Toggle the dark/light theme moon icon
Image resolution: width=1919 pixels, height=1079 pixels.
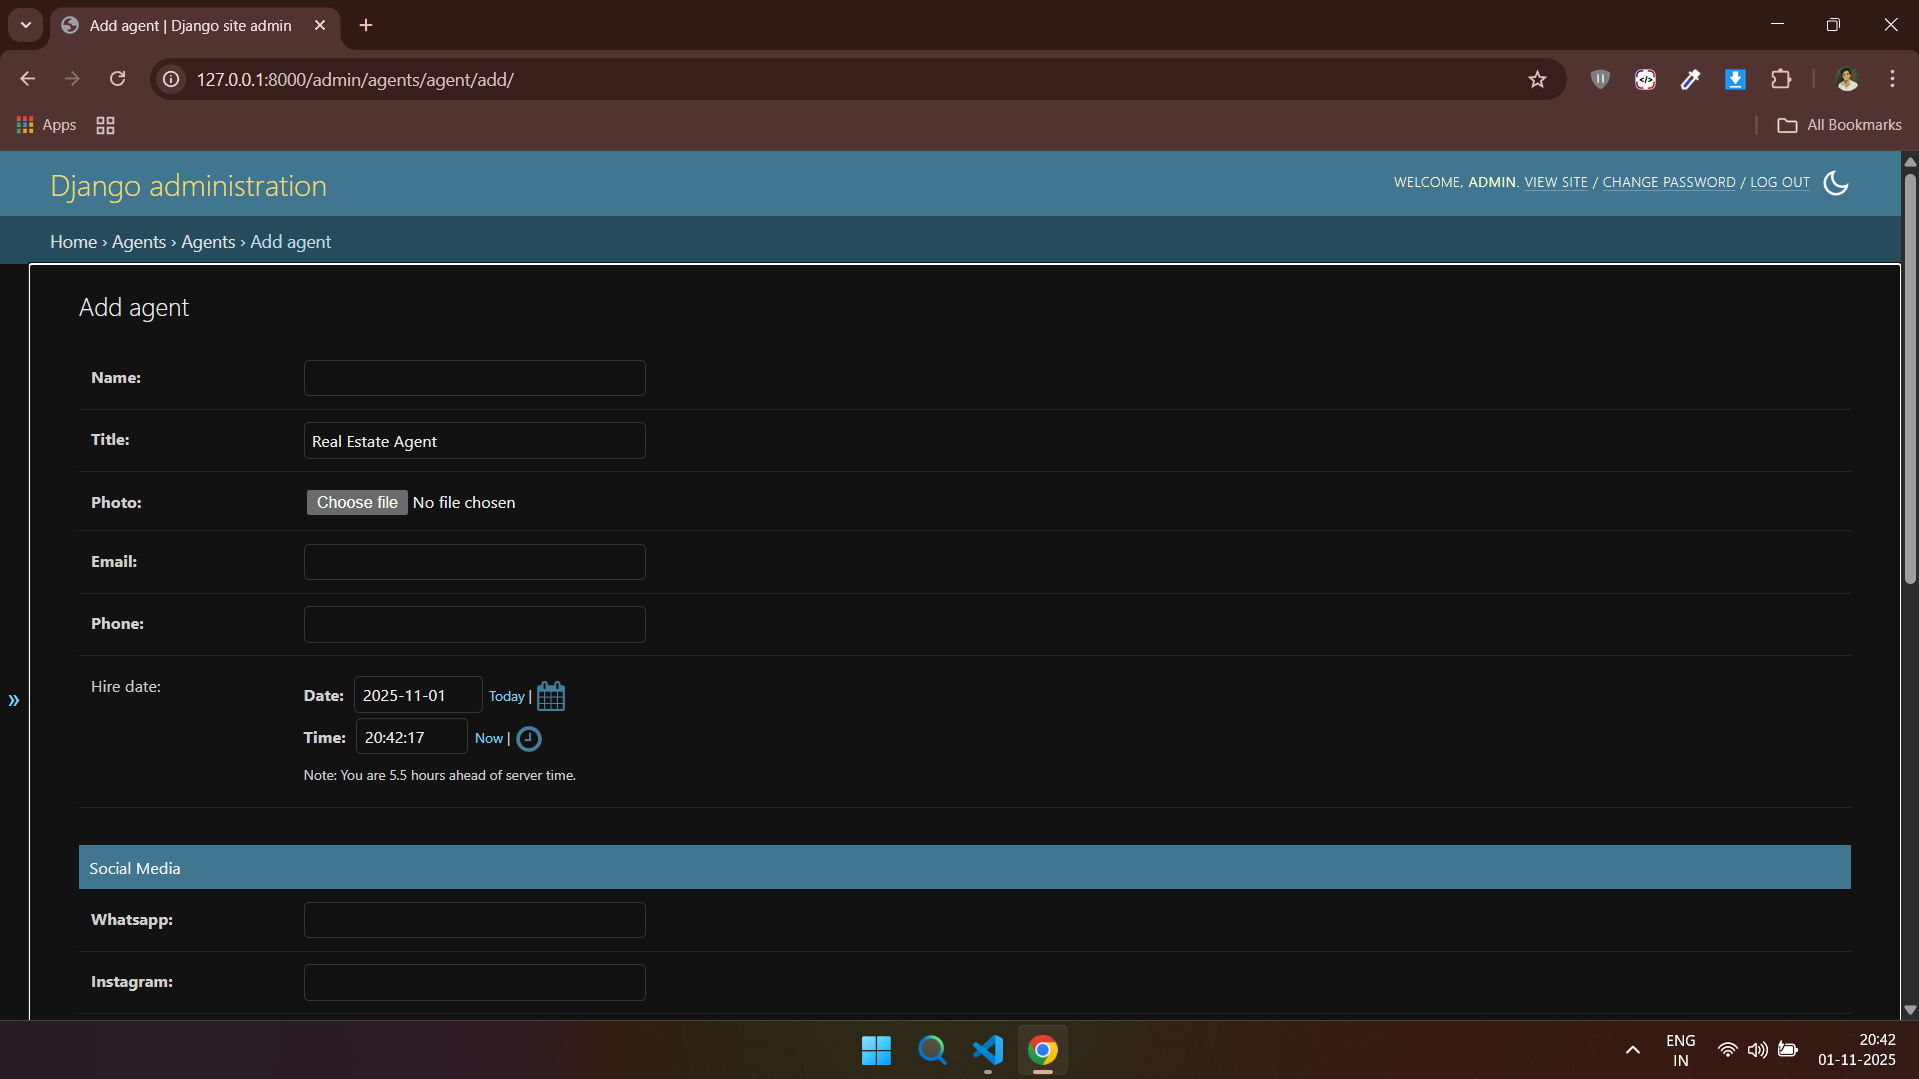pyautogui.click(x=1836, y=183)
